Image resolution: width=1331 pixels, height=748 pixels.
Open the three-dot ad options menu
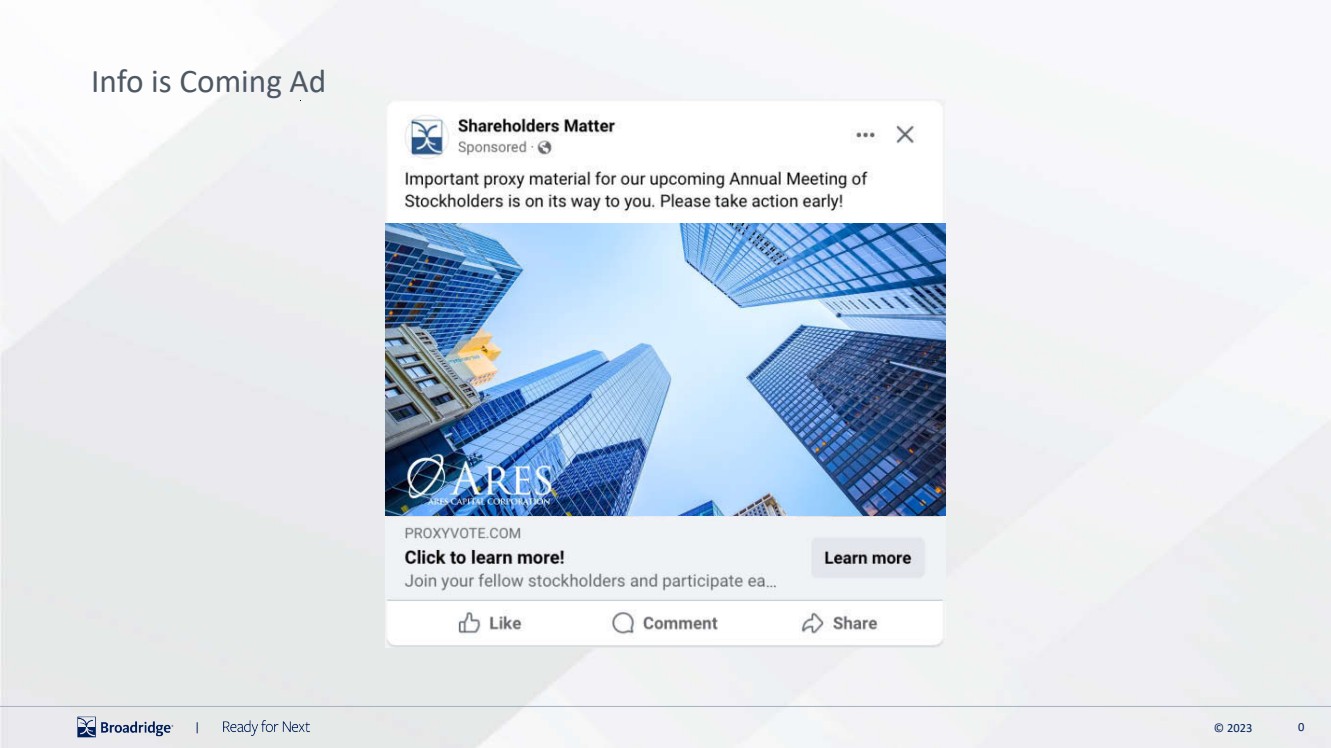(x=865, y=135)
